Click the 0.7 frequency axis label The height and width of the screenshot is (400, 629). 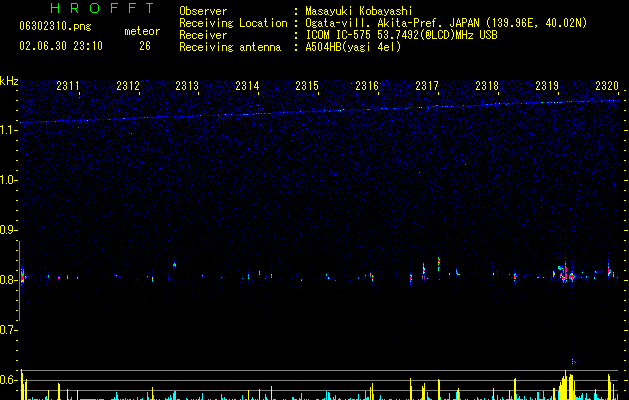[9, 330]
